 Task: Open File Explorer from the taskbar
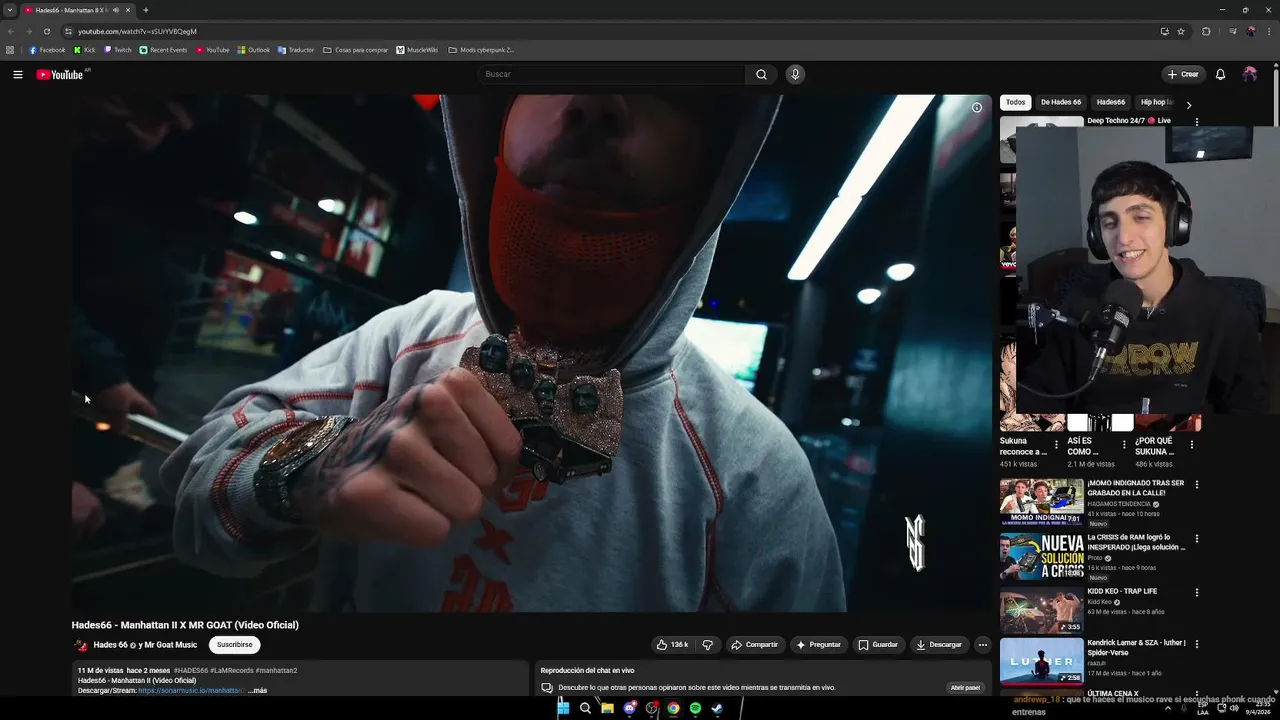click(607, 708)
